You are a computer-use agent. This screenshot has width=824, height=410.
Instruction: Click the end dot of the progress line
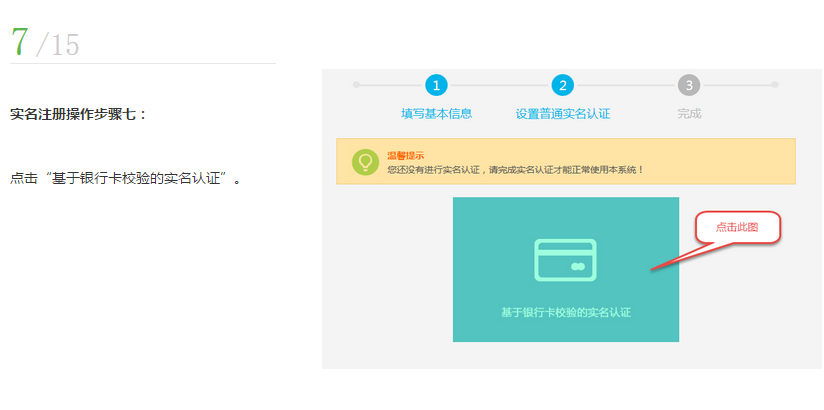tap(774, 85)
